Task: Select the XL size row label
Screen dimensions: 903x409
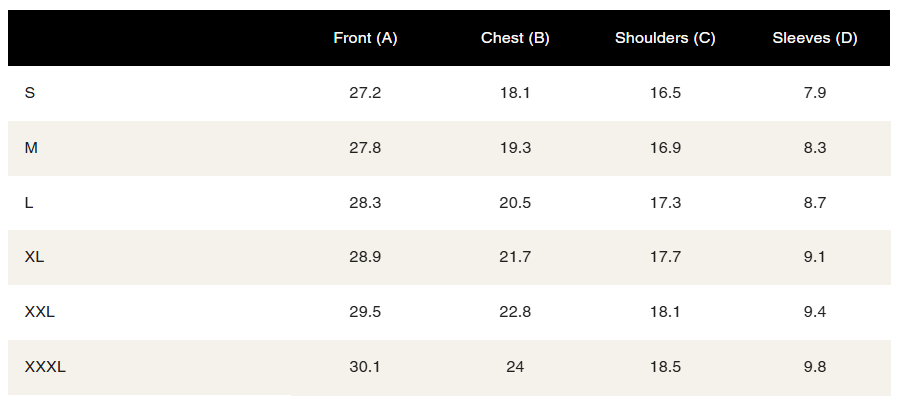Action: coord(34,257)
